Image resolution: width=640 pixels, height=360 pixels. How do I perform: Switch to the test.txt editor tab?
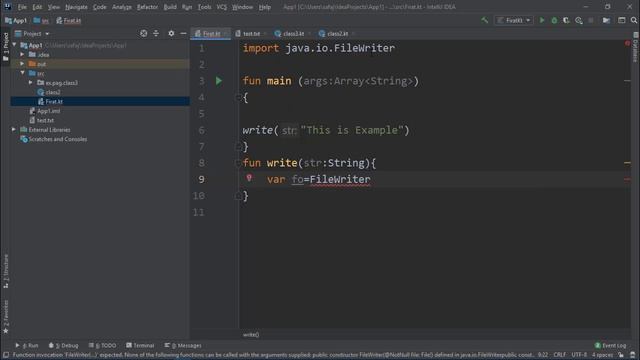tap(250, 33)
